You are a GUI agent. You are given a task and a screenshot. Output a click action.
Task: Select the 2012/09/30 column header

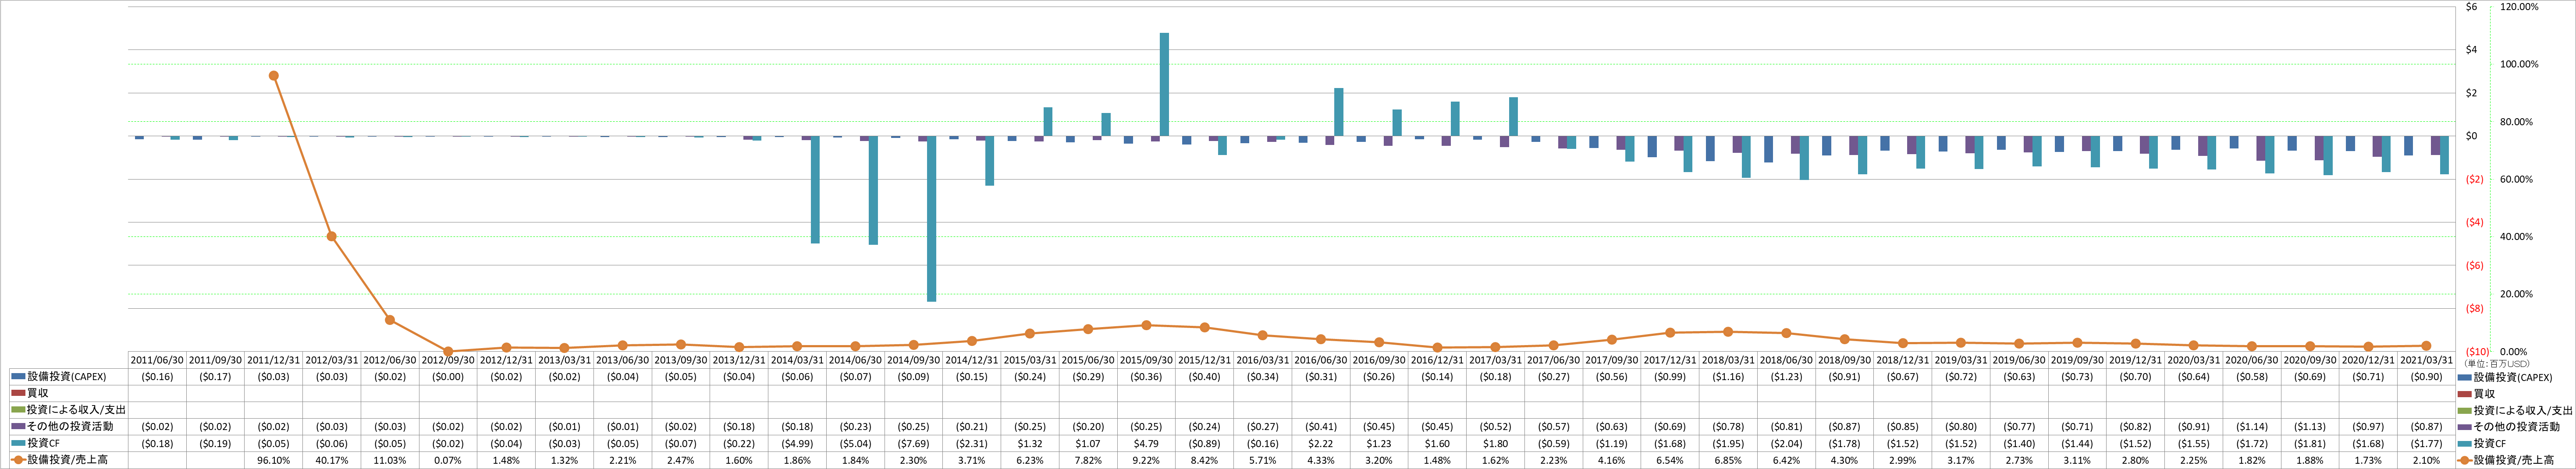(x=448, y=360)
